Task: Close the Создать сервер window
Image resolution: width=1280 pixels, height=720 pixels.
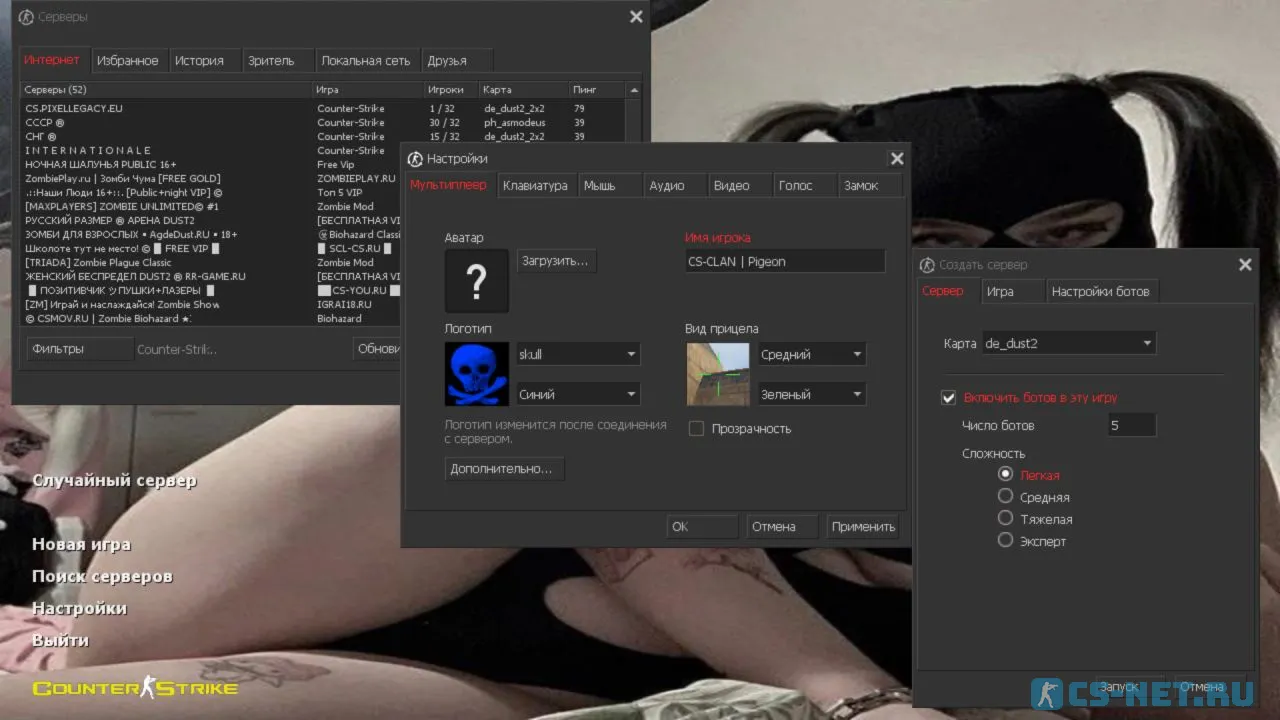Action: tap(1245, 265)
